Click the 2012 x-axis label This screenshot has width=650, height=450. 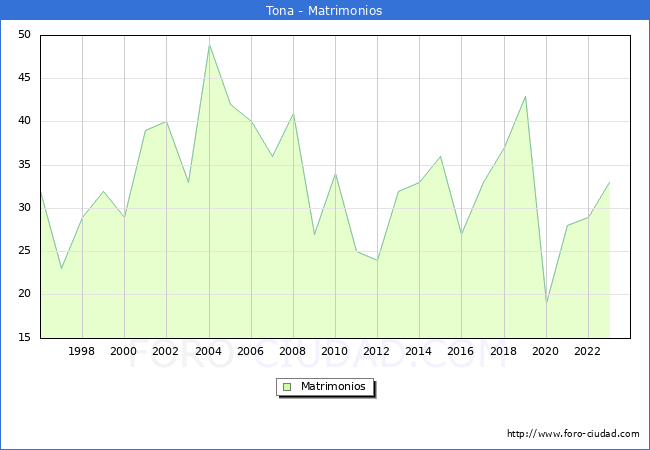377,352
